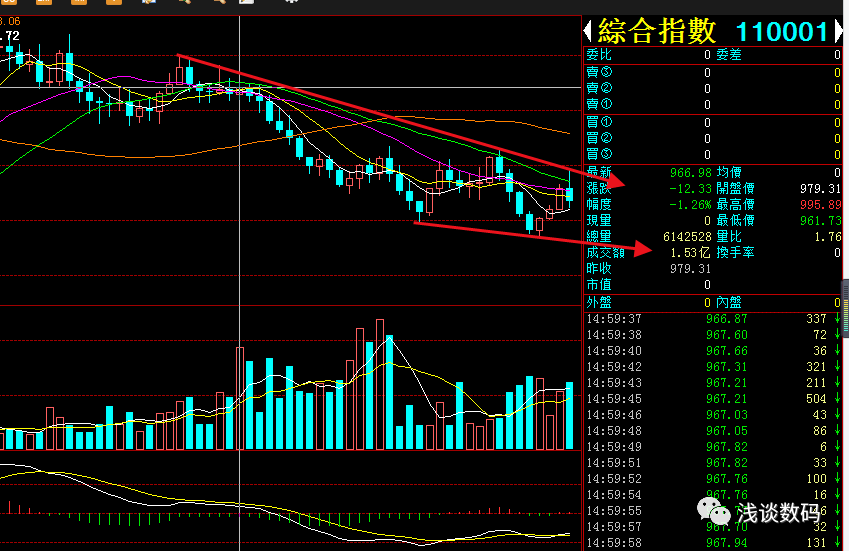The width and height of the screenshot is (849, 551).
Task: Click the stock code 110001
Action: pyautogui.click(x=781, y=31)
